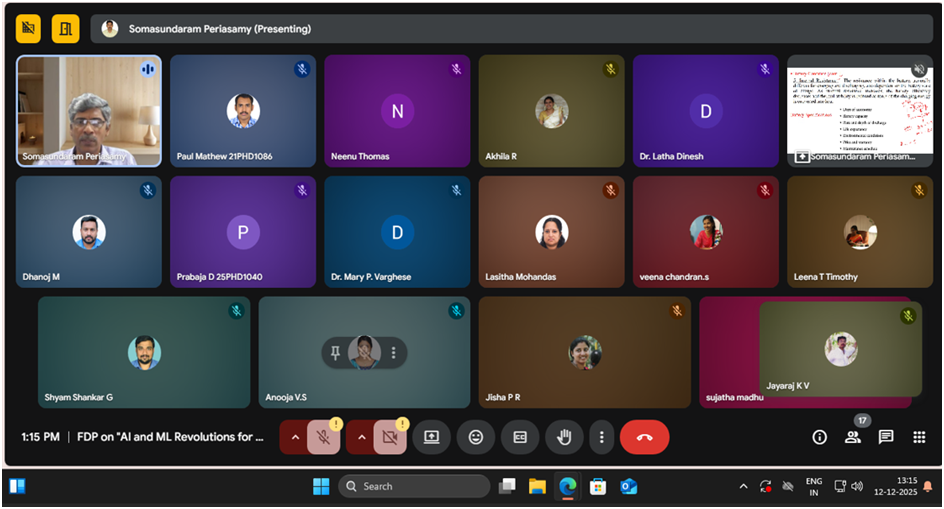Pin Anooja V.S tile using pin icon
The height and width of the screenshot is (509, 944).
point(337,352)
